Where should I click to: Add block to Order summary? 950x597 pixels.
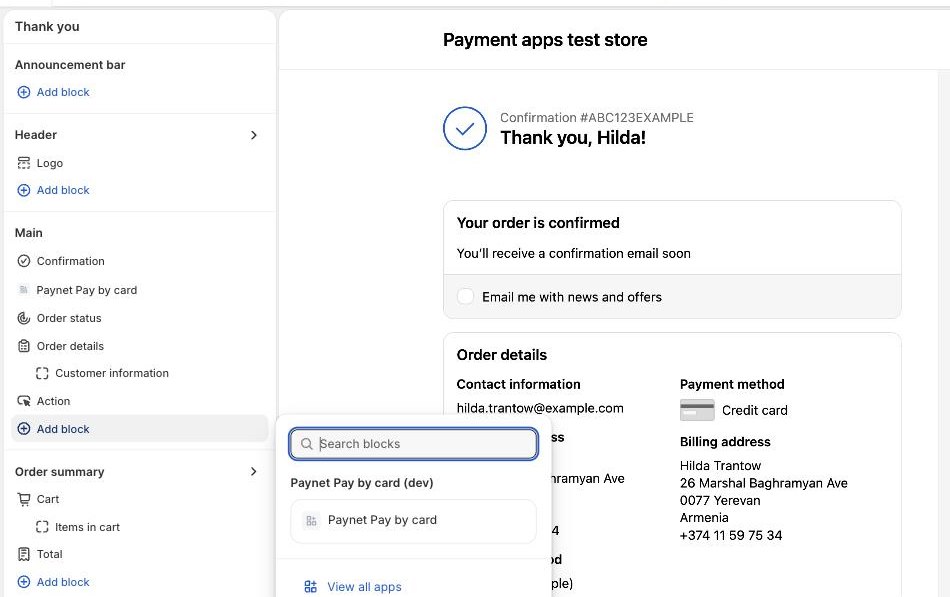63,582
